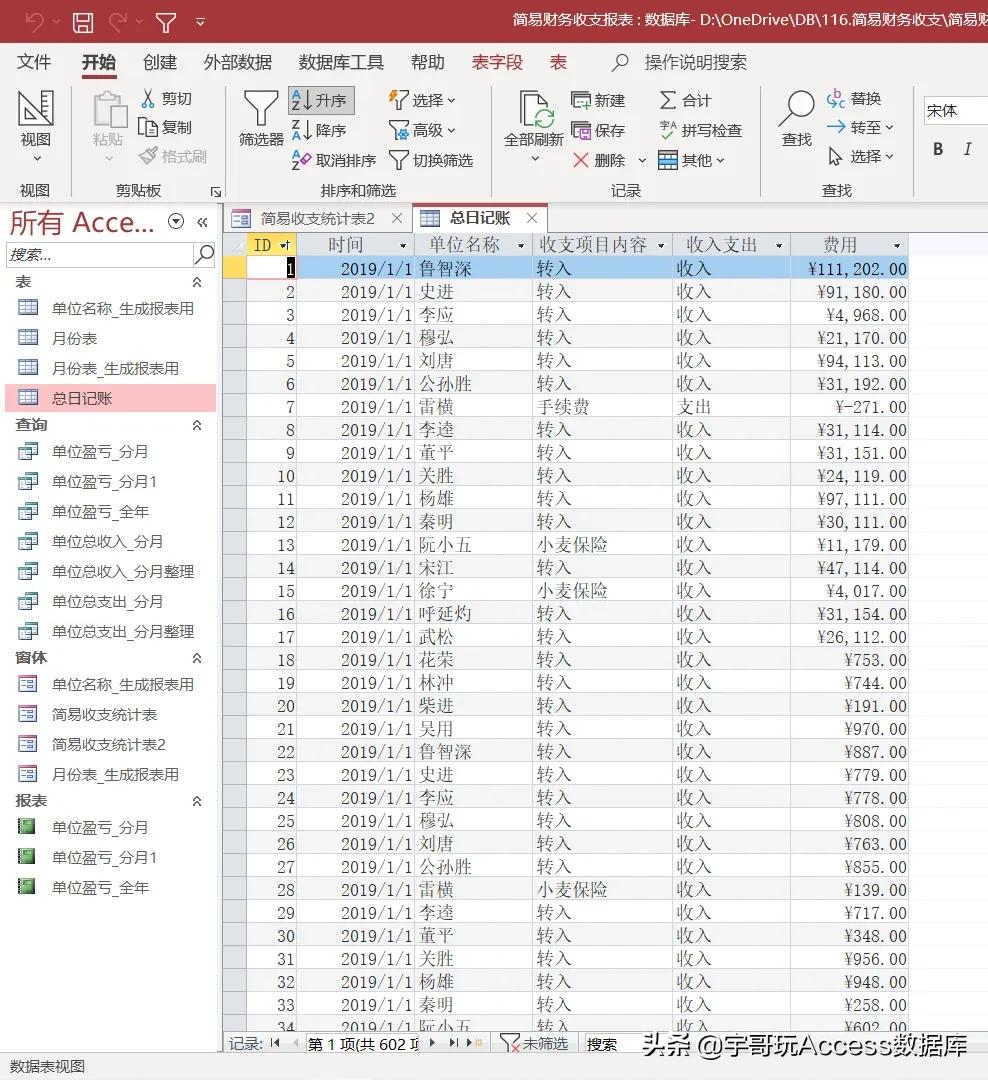Click the 查找 magnifier find button
Screen dimensions: 988x1080
coord(796,118)
